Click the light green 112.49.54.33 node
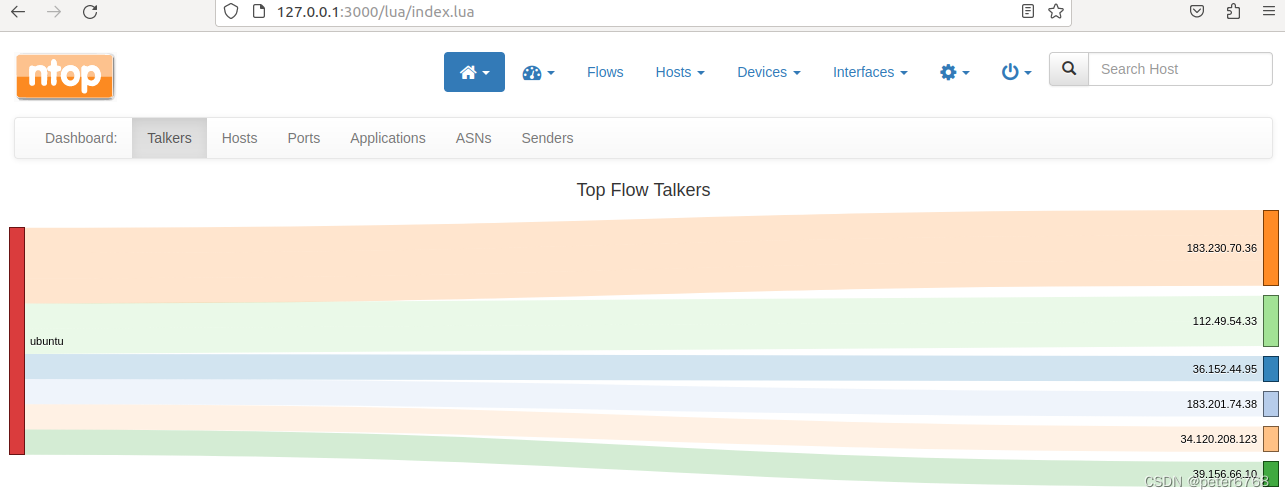The image size is (1285, 499). [x=1271, y=321]
